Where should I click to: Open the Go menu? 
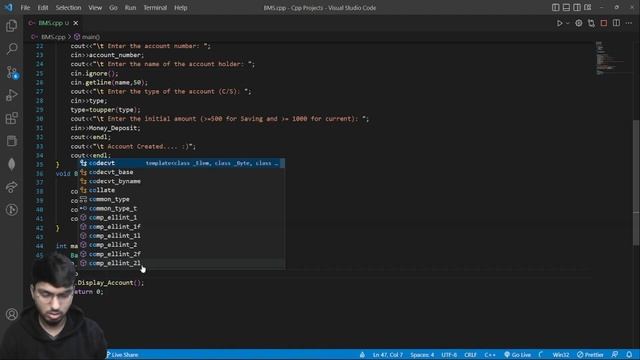113,7
